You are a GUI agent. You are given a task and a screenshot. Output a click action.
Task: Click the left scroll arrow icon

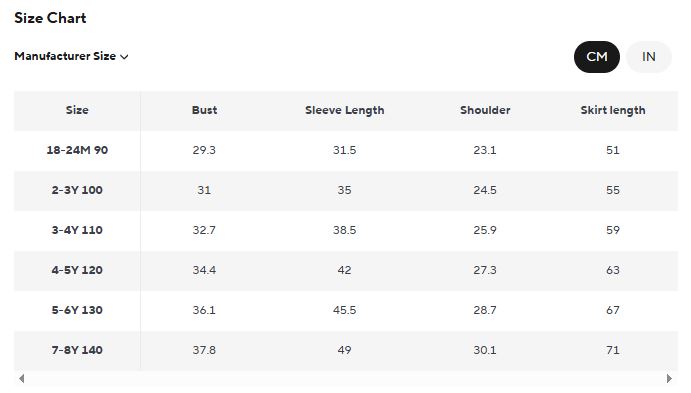point(22,378)
